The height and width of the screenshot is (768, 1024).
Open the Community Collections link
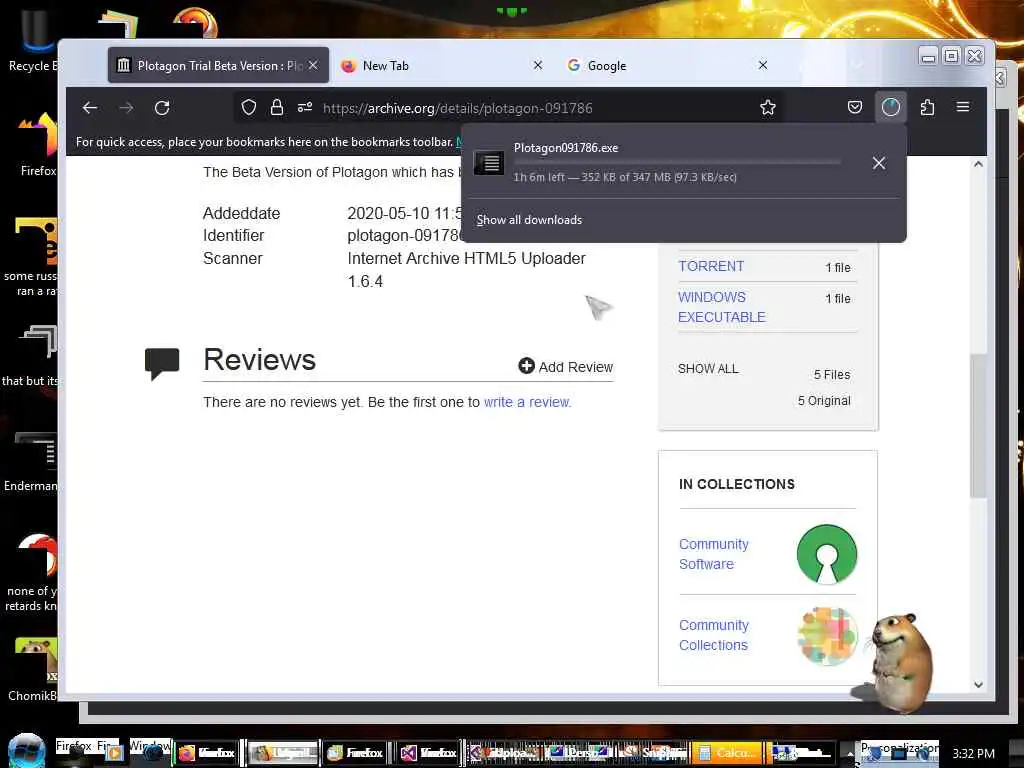[x=713, y=635]
